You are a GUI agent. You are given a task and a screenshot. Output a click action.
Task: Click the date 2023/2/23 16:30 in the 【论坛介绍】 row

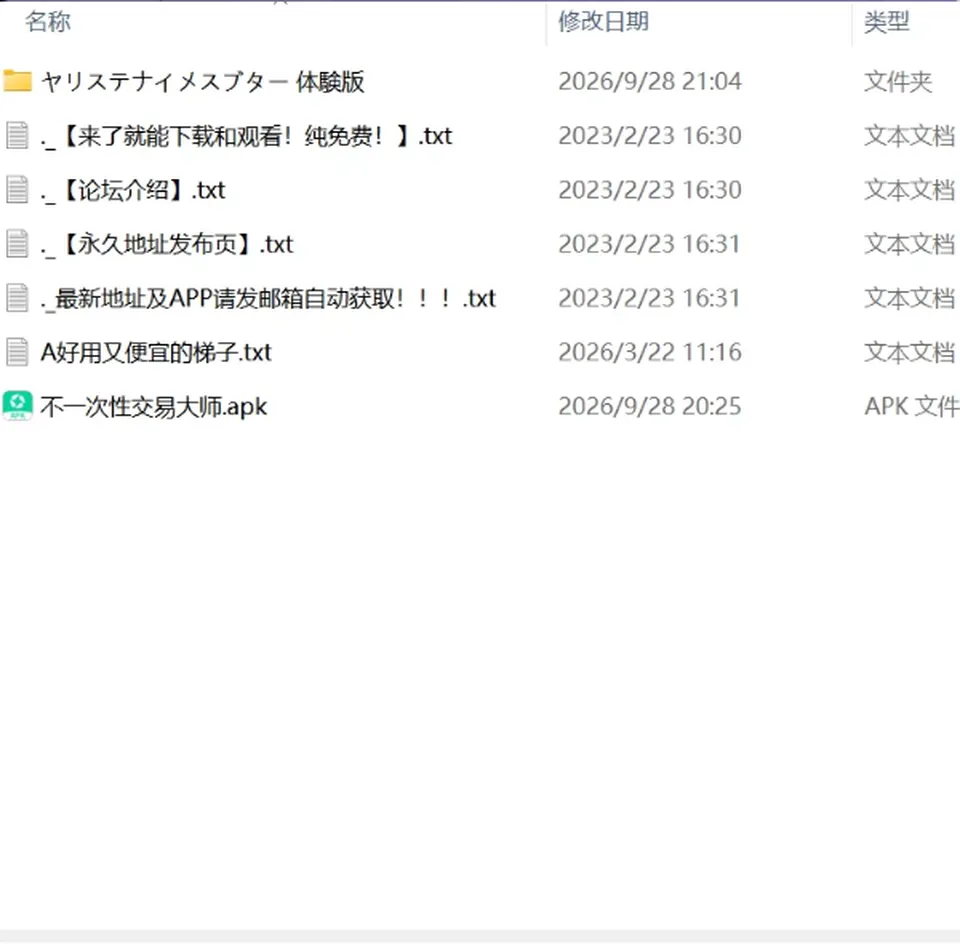(x=650, y=190)
